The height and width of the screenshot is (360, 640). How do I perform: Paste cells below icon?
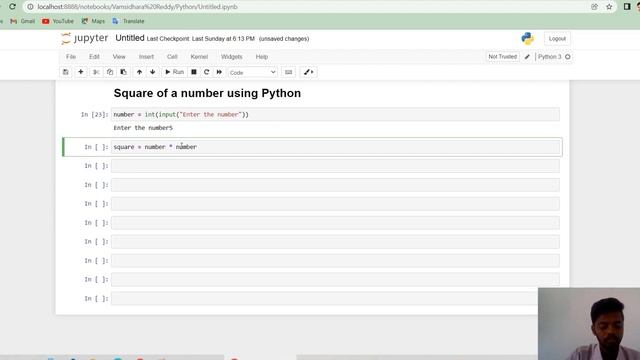[x=123, y=72]
